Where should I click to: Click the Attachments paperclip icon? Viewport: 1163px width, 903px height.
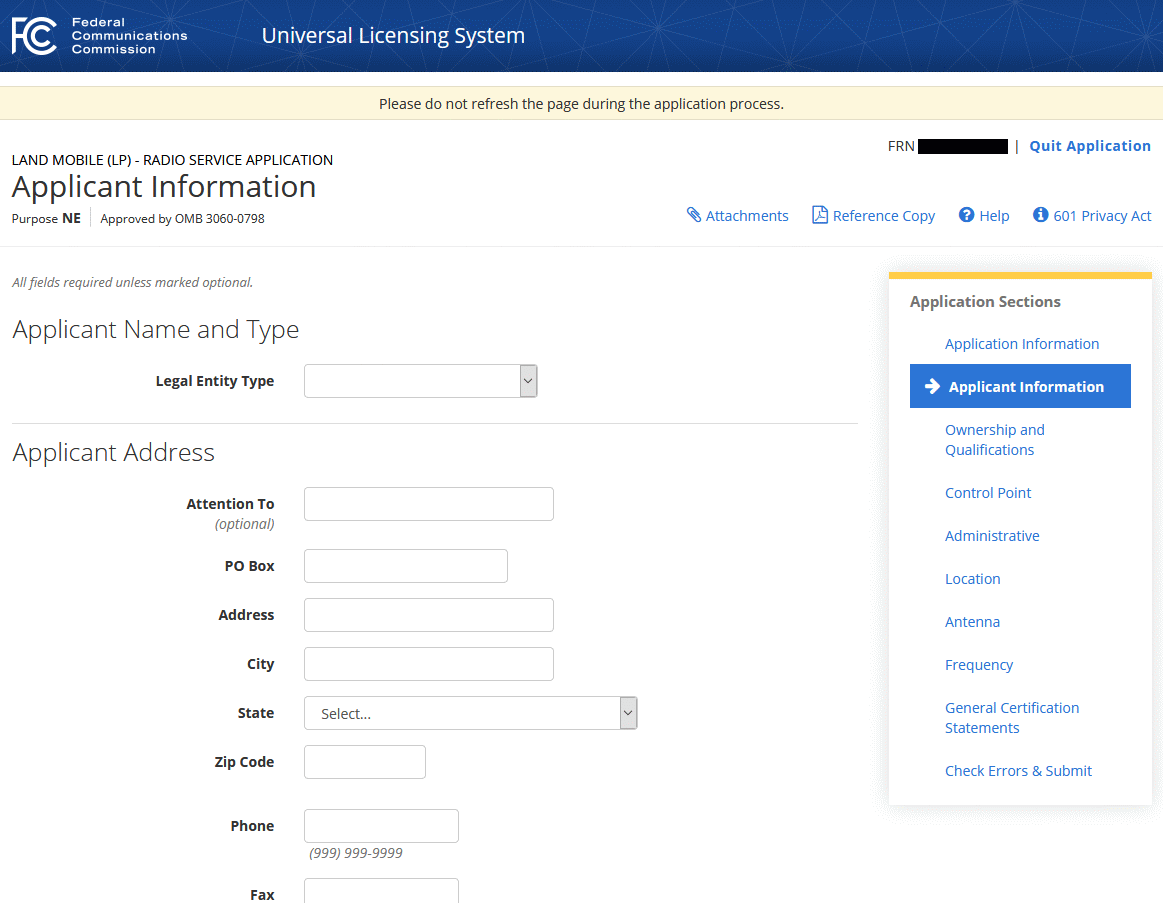[x=694, y=215]
